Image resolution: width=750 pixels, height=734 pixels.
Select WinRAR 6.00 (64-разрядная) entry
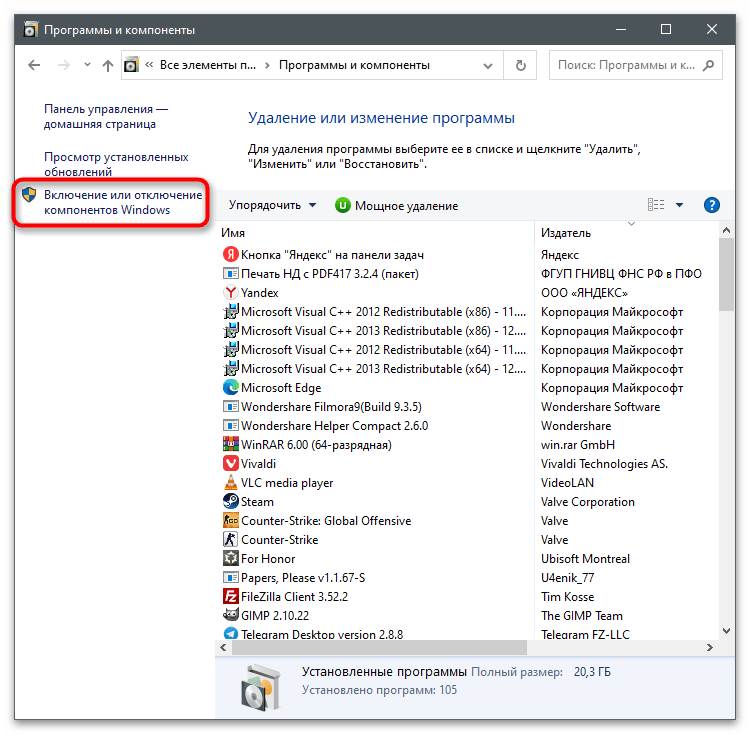pos(316,444)
